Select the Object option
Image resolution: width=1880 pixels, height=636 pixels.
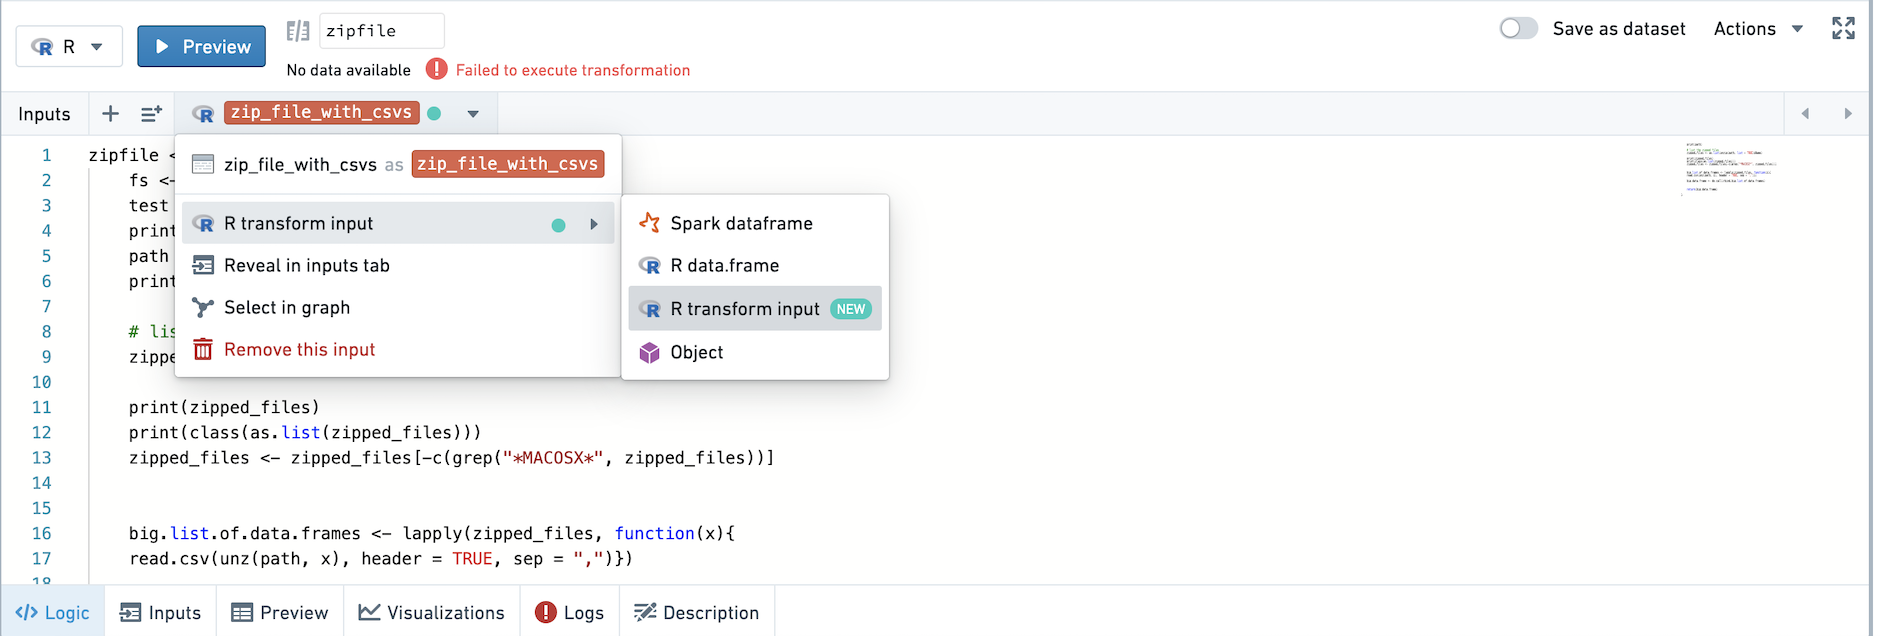[x=755, y=352]
